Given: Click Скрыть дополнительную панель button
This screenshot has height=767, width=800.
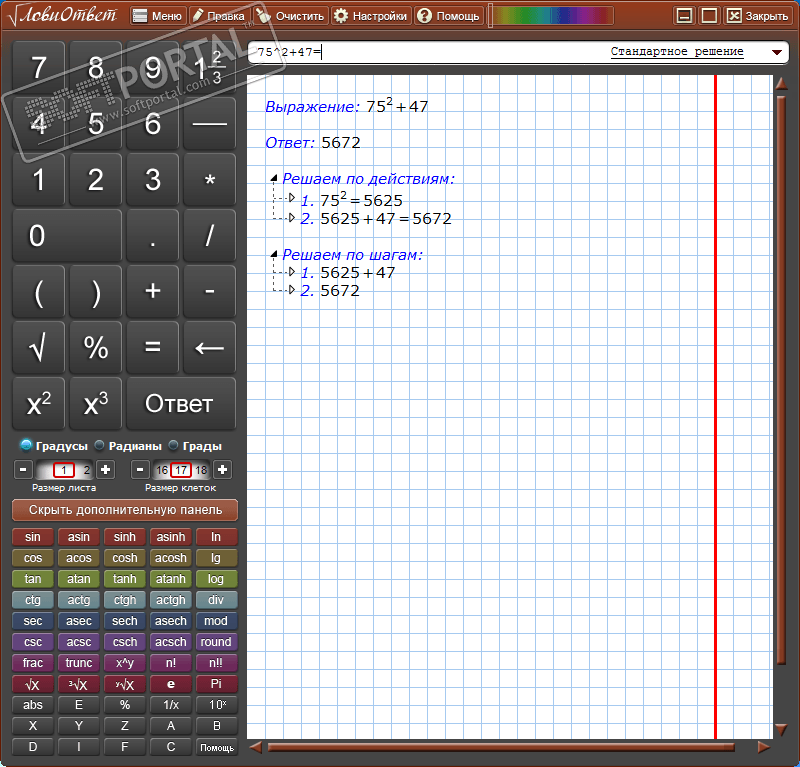Looking at the screenshot, I should pos(125,510).
